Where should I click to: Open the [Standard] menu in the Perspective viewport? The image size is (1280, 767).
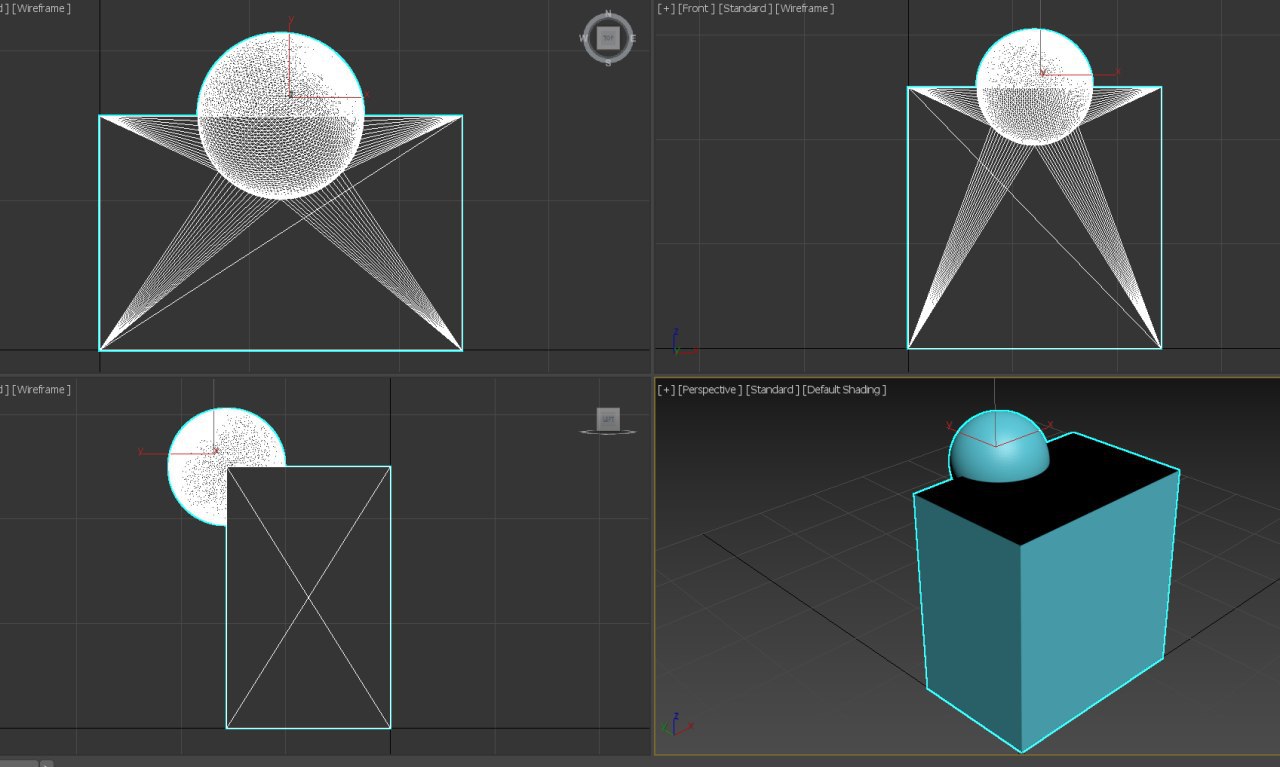point(773,389)
